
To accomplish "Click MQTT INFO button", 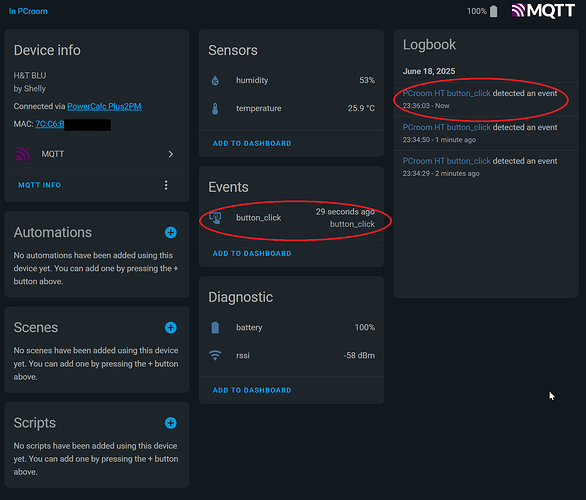I will coord(40,185).
